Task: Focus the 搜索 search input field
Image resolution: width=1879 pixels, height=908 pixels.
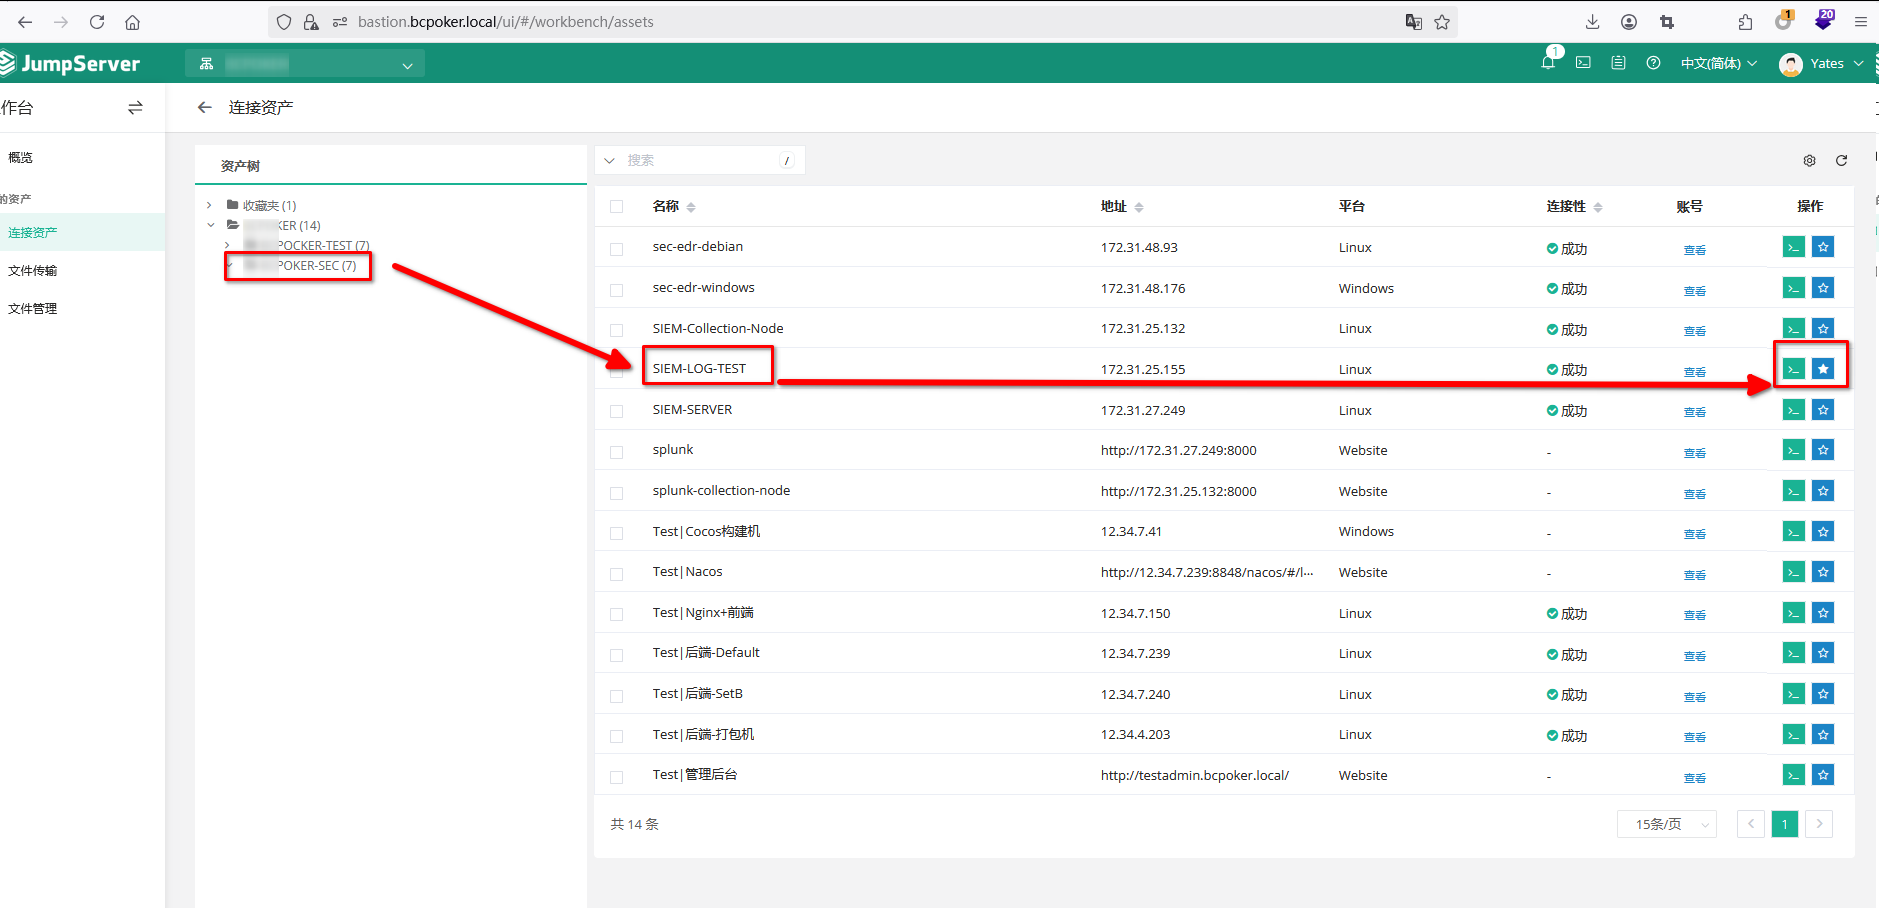Action: tap(700, 161)
